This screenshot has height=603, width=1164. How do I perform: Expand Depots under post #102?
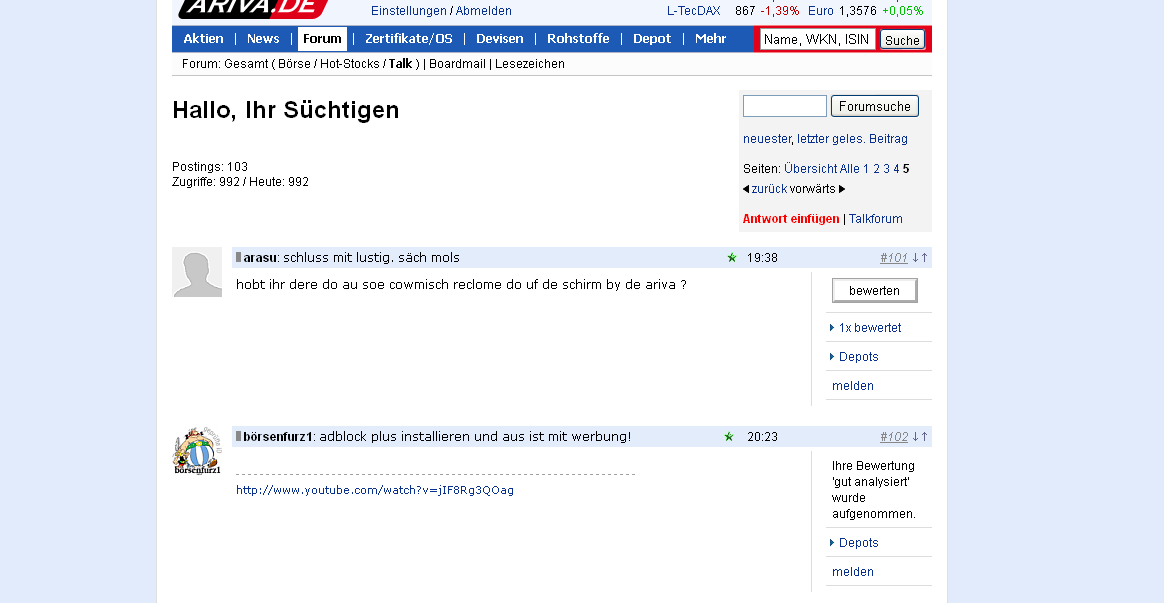858,543
